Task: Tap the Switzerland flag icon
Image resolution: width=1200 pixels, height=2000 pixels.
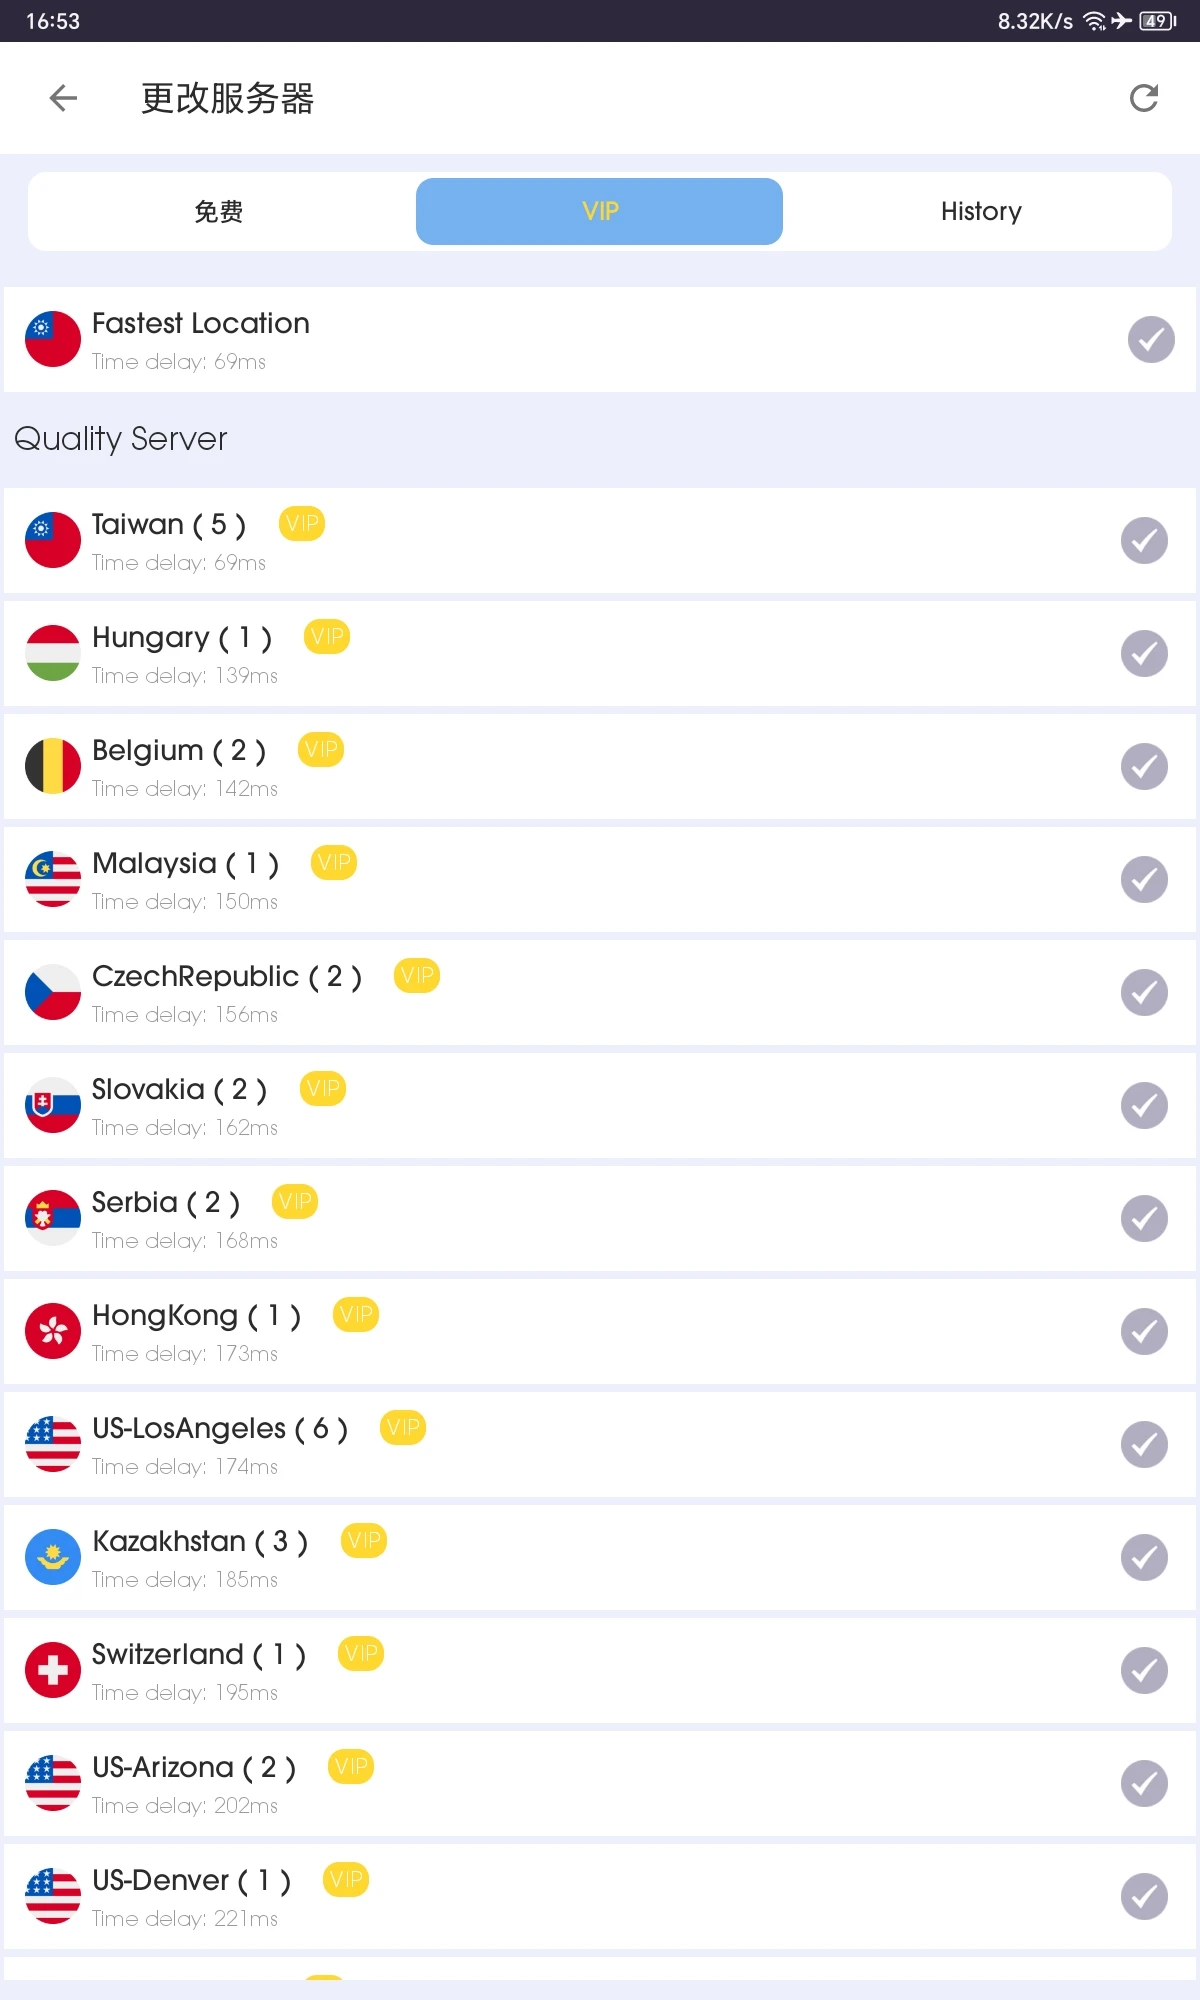Action: [53, 1670]
